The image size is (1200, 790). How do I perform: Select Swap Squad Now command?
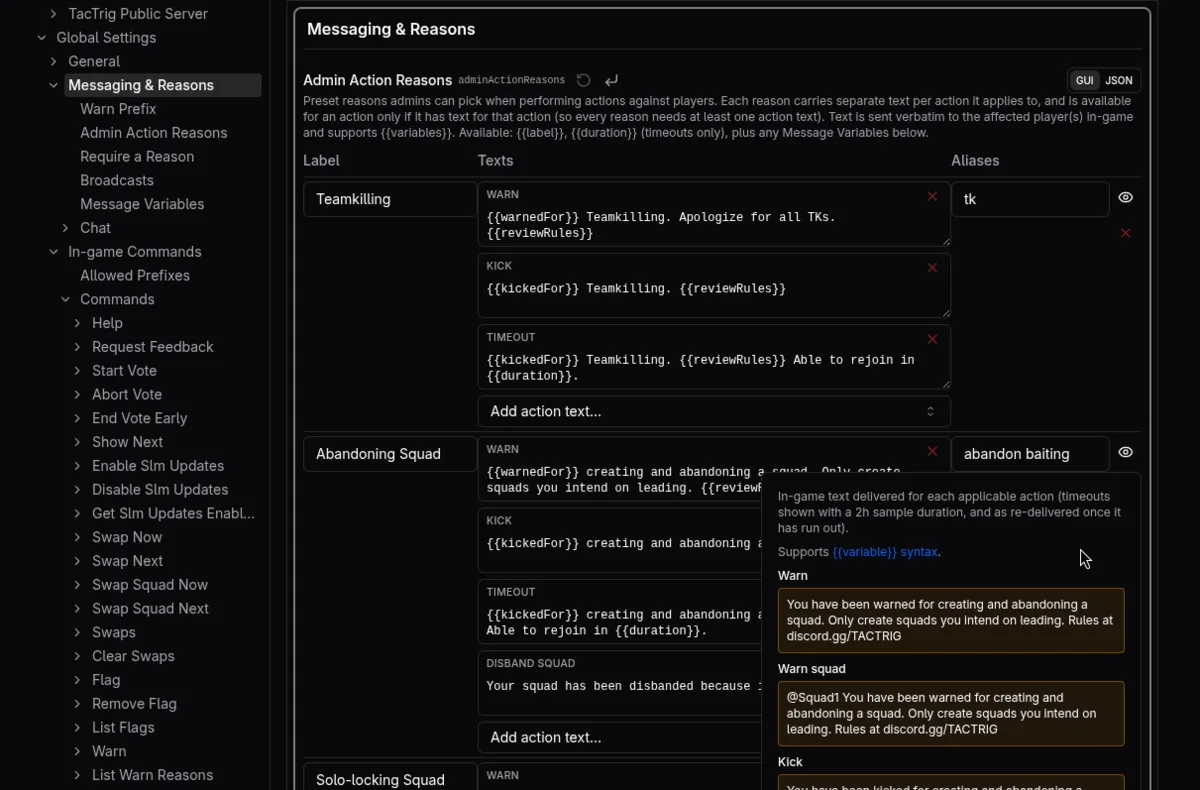pyautogui.click(x=150, y=585)
